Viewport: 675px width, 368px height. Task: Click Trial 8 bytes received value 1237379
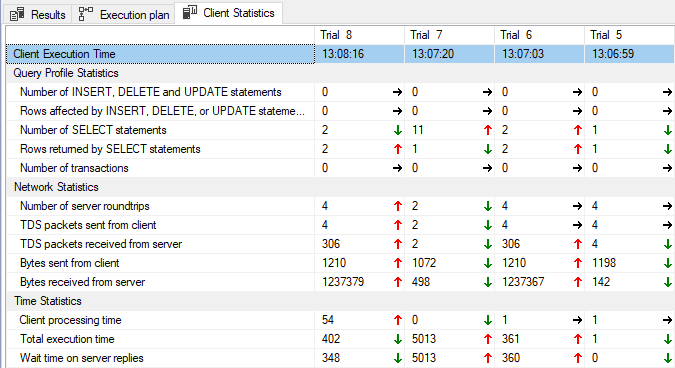tap(343, 282)
